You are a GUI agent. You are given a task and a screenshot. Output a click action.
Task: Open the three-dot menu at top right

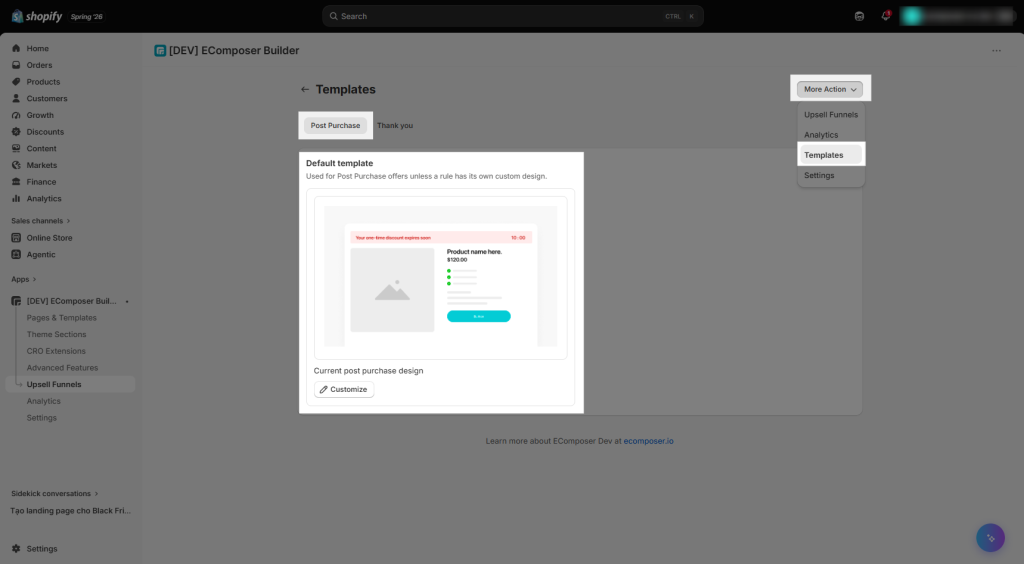click(x=996, y=50)
